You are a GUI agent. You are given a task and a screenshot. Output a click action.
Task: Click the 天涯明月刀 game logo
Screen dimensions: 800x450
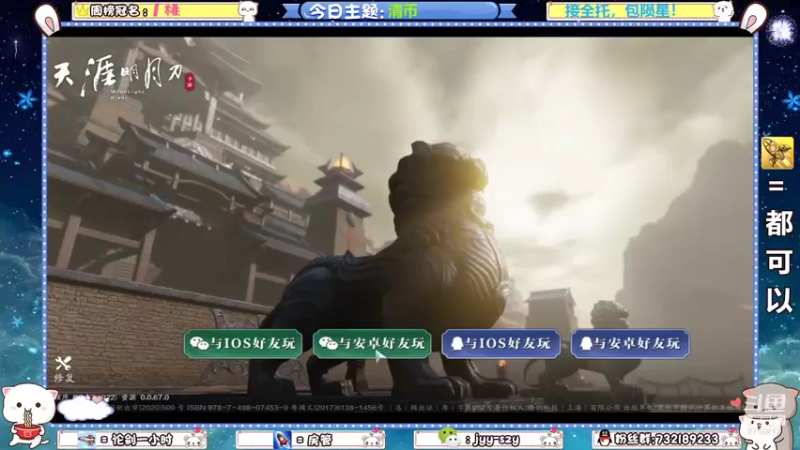pyautogui.click(x=123, y=78)
